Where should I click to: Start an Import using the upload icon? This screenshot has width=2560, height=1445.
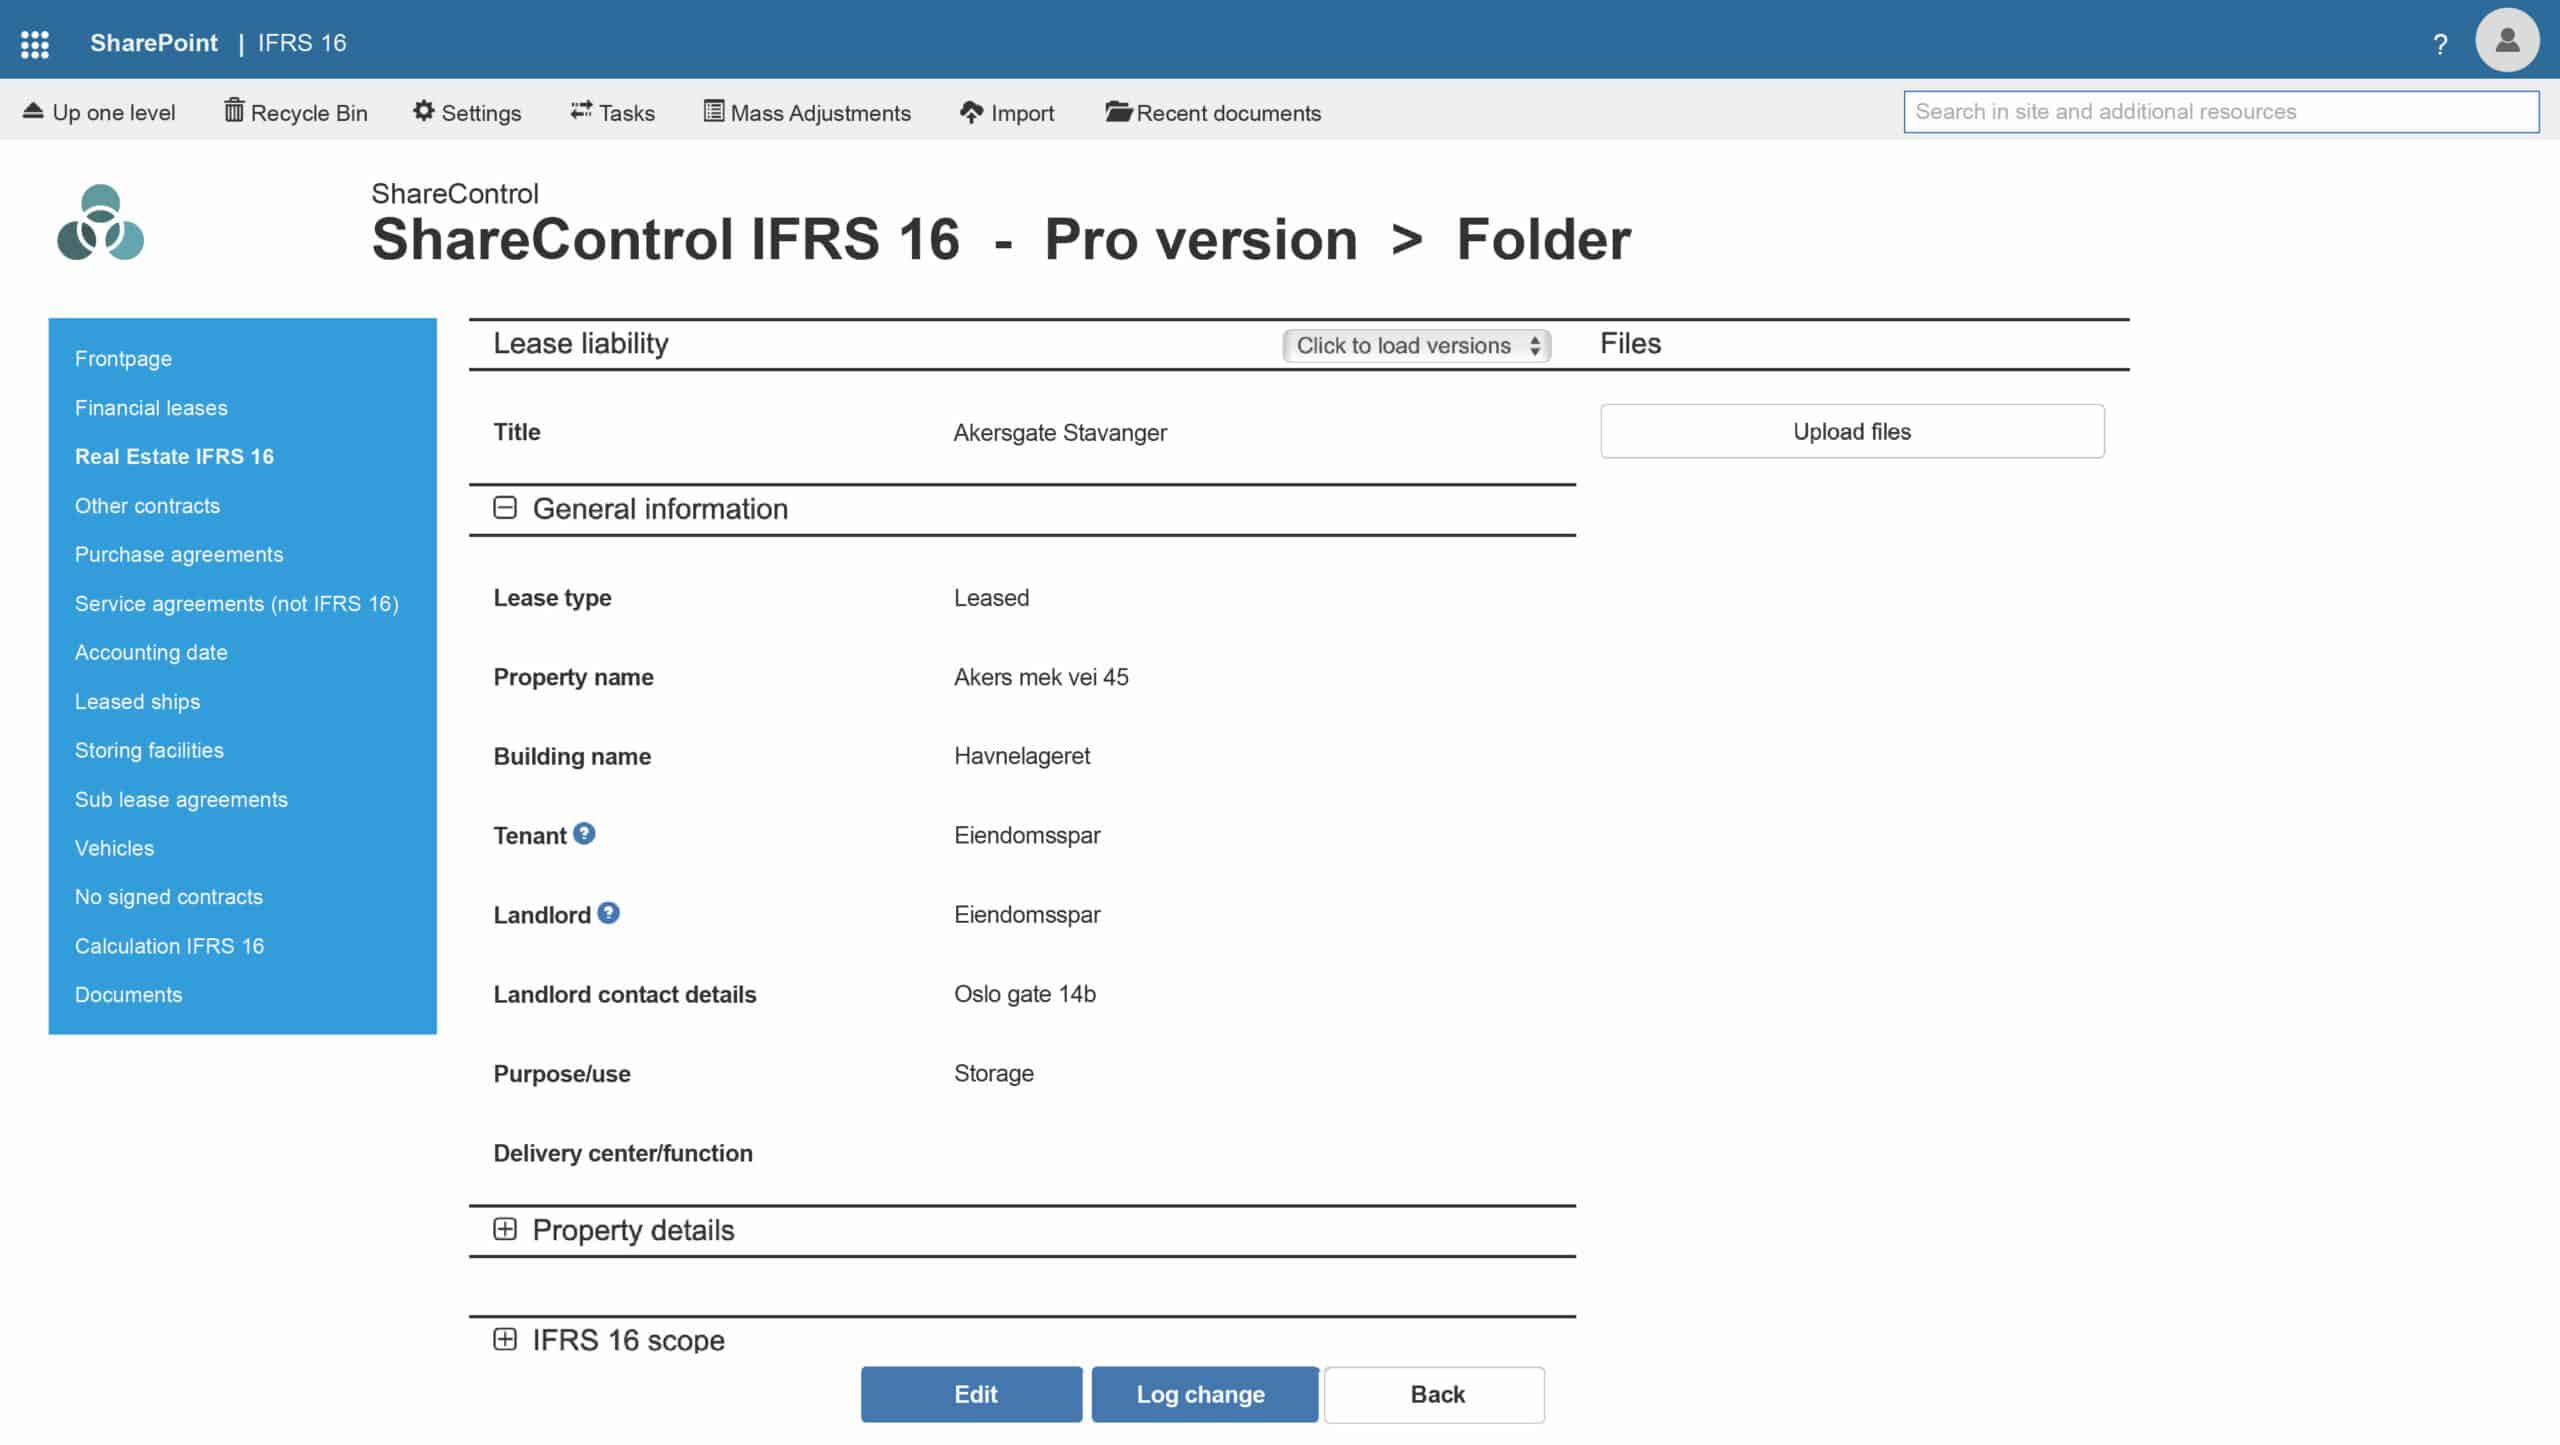1007,112
